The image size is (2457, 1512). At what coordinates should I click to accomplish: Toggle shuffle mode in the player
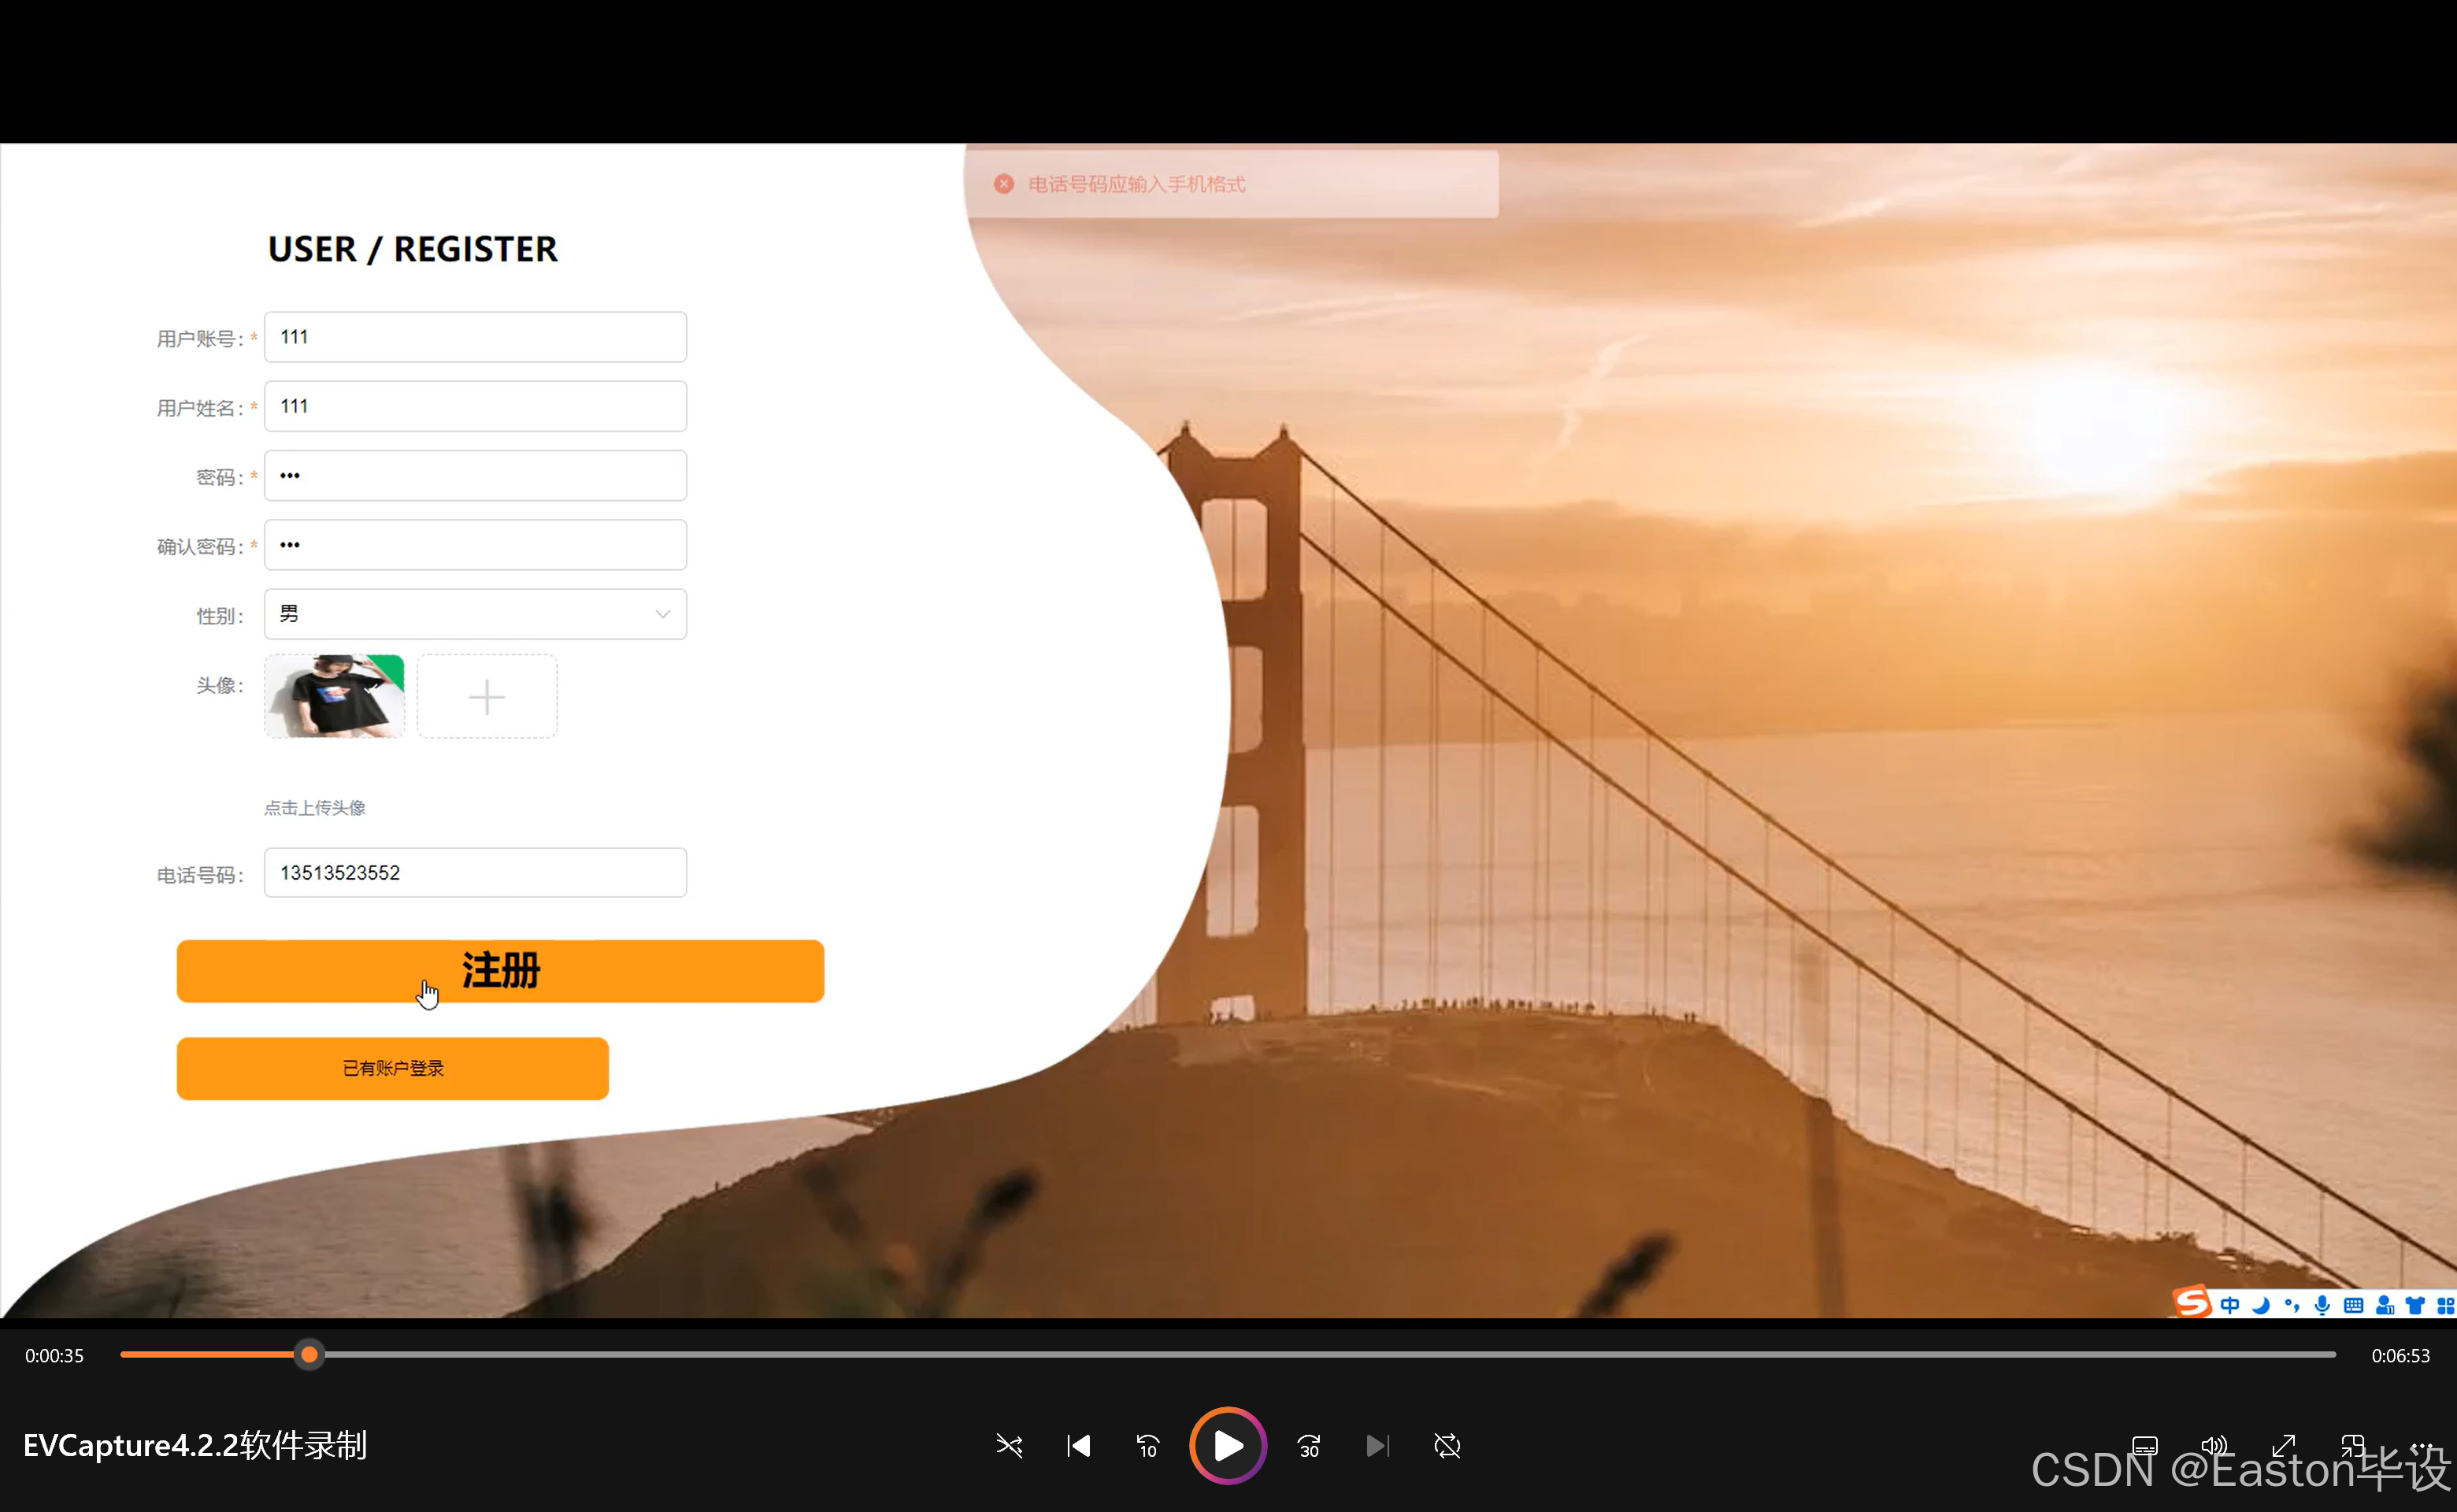[x=1009, y=1446]
